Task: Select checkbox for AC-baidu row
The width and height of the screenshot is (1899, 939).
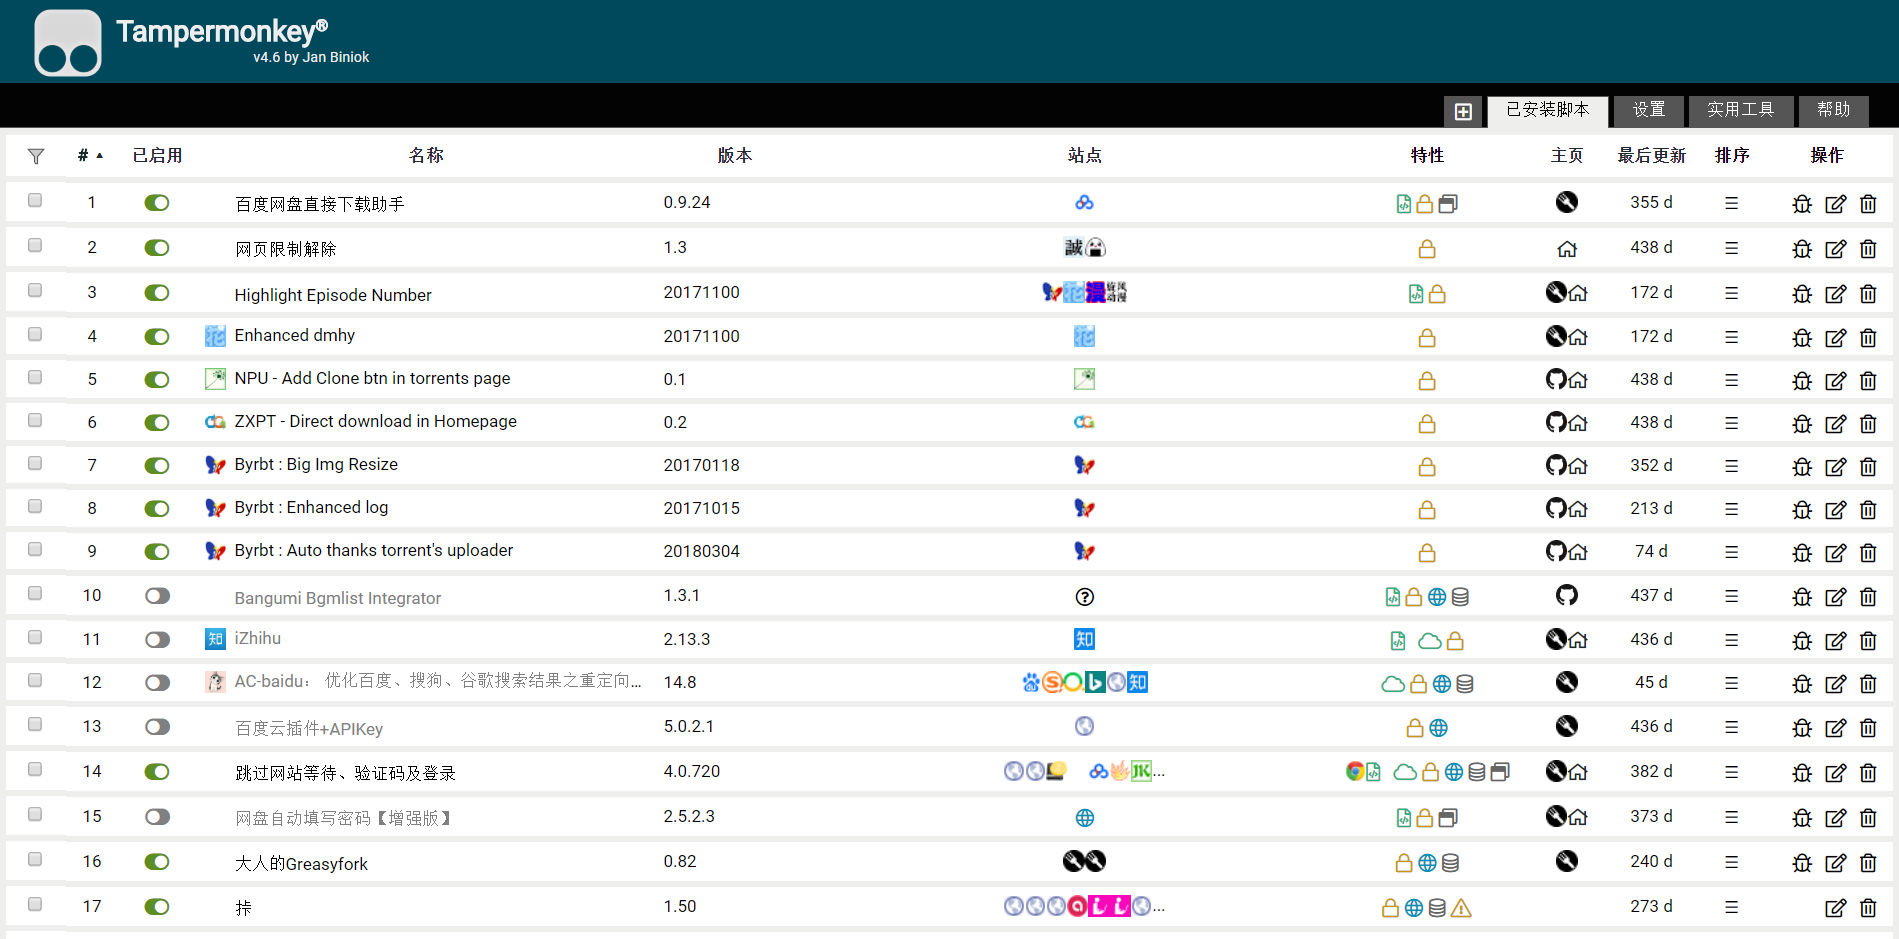Action: tap(35, 680)
